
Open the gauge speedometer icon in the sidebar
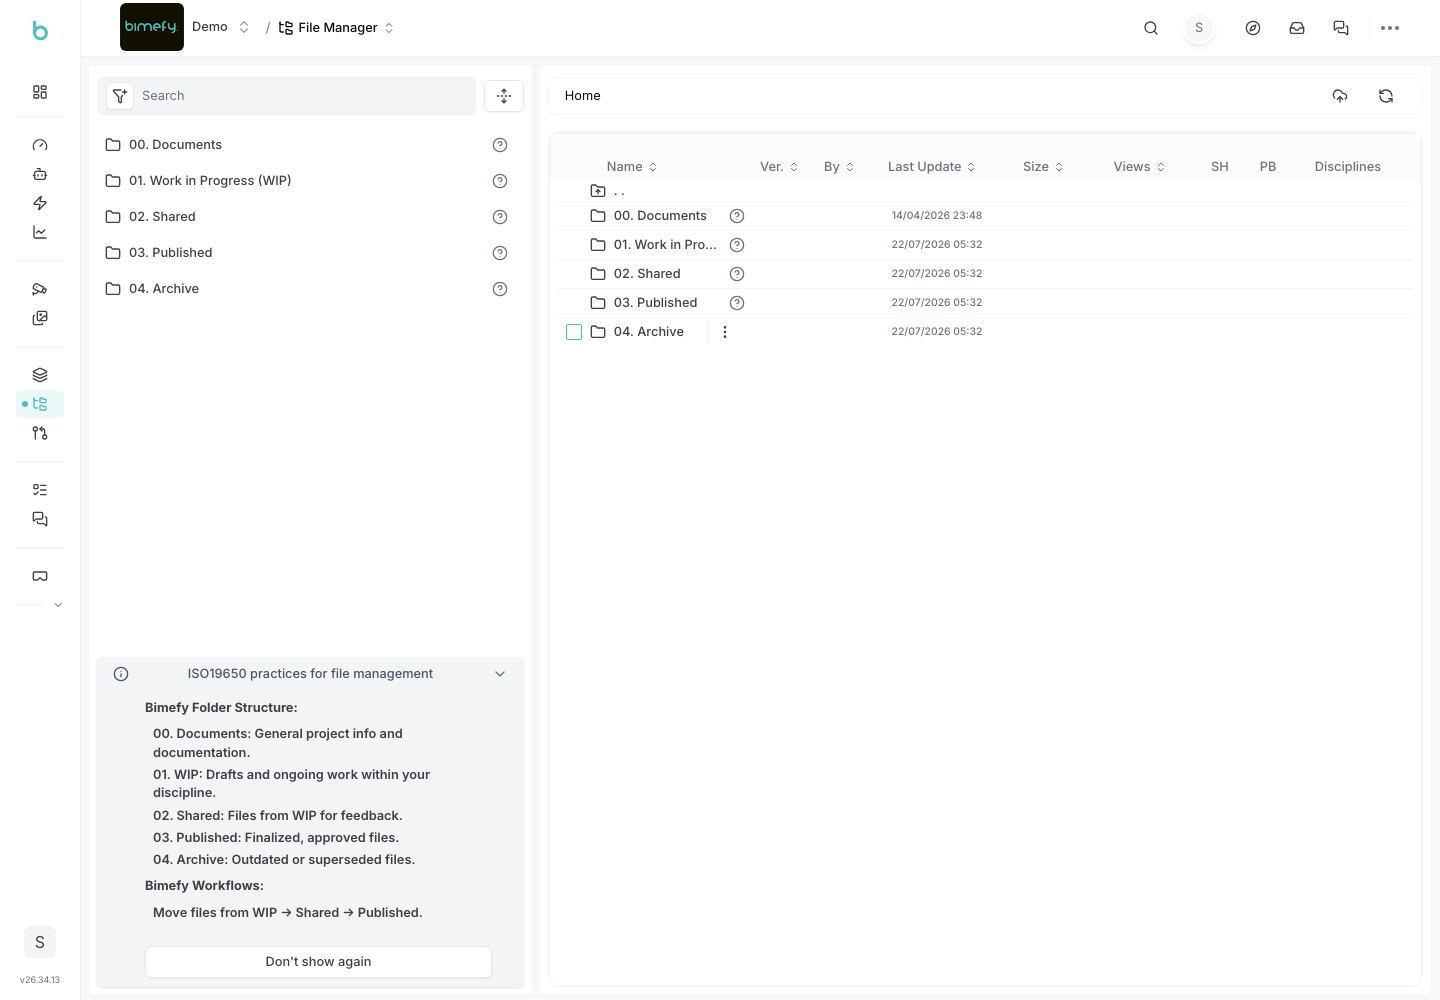point(40,145)
